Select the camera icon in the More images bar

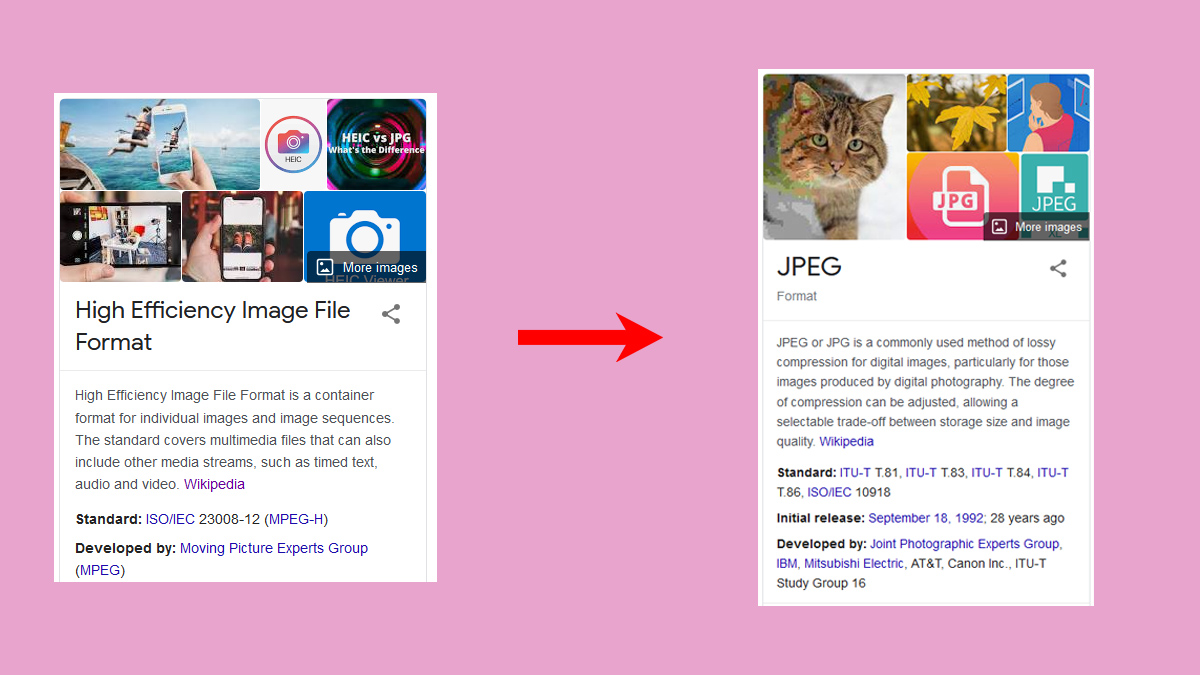pos(323,267)
